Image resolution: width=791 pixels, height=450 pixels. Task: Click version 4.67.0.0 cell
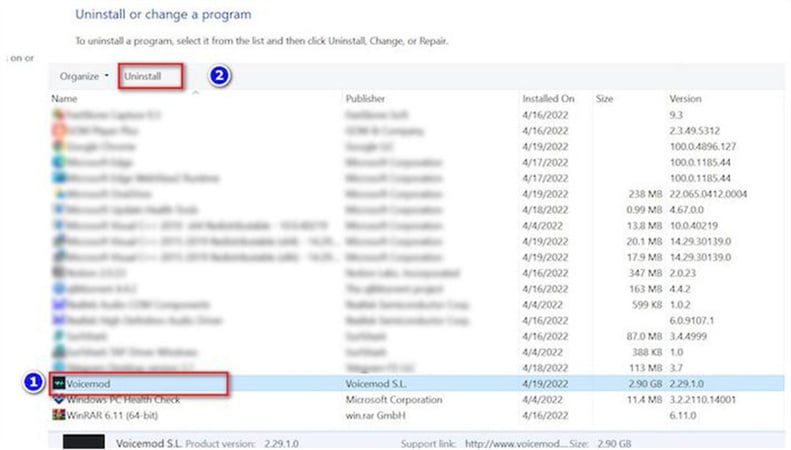[x=686, y=209]
